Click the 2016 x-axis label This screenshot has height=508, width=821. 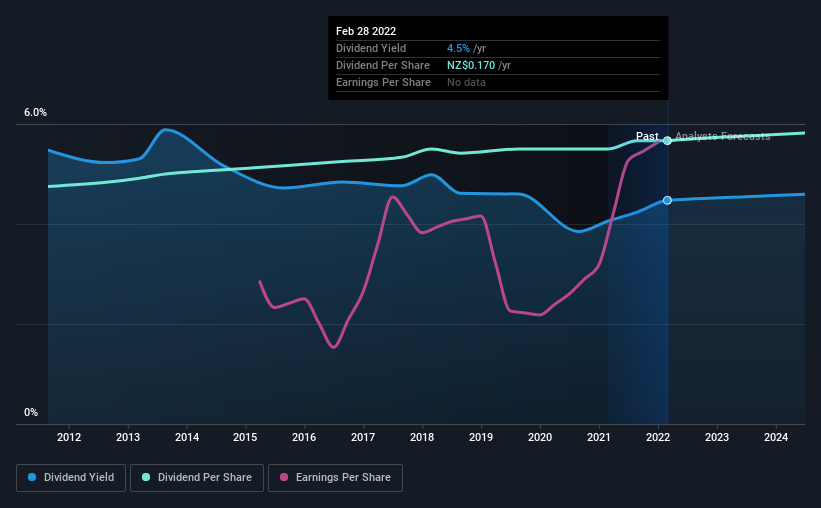pyautogui.click(x=304, y=437)
